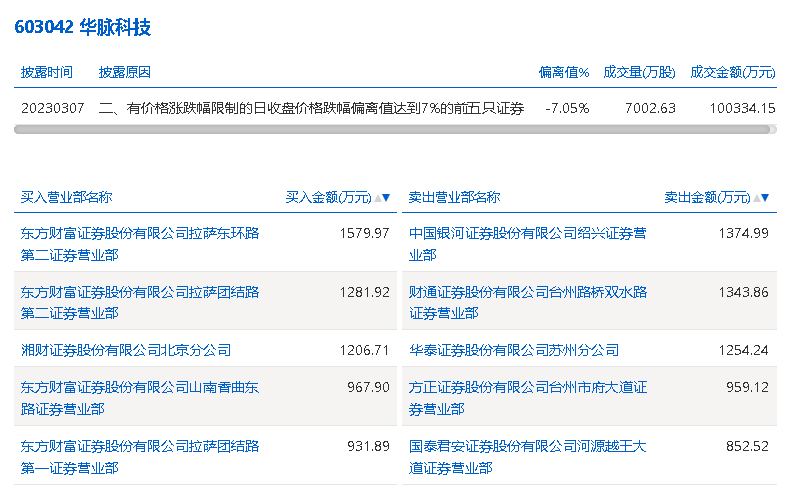Open 东方财富证券拉萨团结路第二证券营业部 link
This screenshot has width=787, height=493.
coord(140,302)
